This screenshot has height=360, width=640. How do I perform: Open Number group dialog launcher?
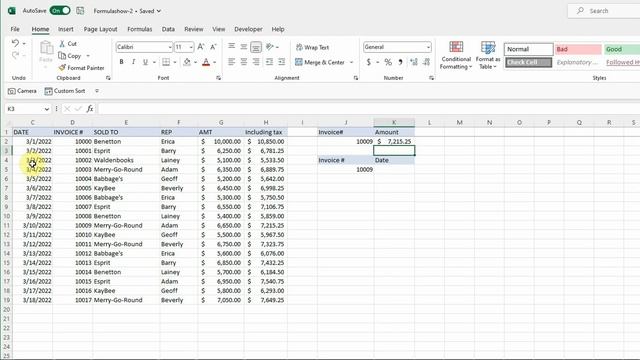point(431,78)
